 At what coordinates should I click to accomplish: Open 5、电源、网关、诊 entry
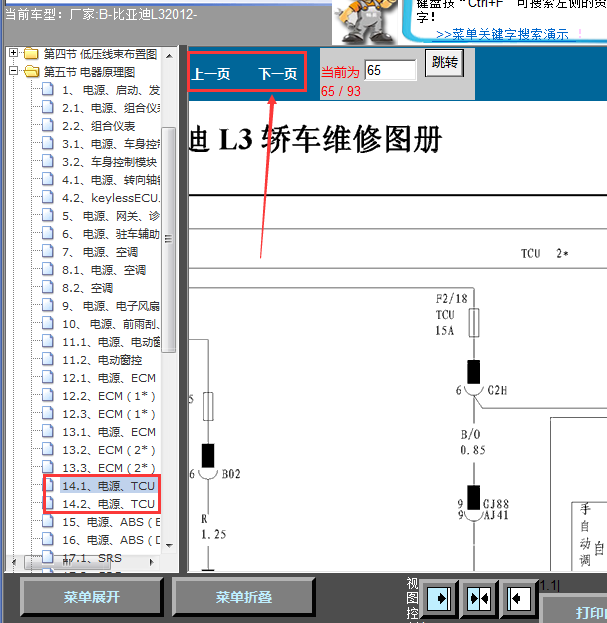tap(111, 216)
